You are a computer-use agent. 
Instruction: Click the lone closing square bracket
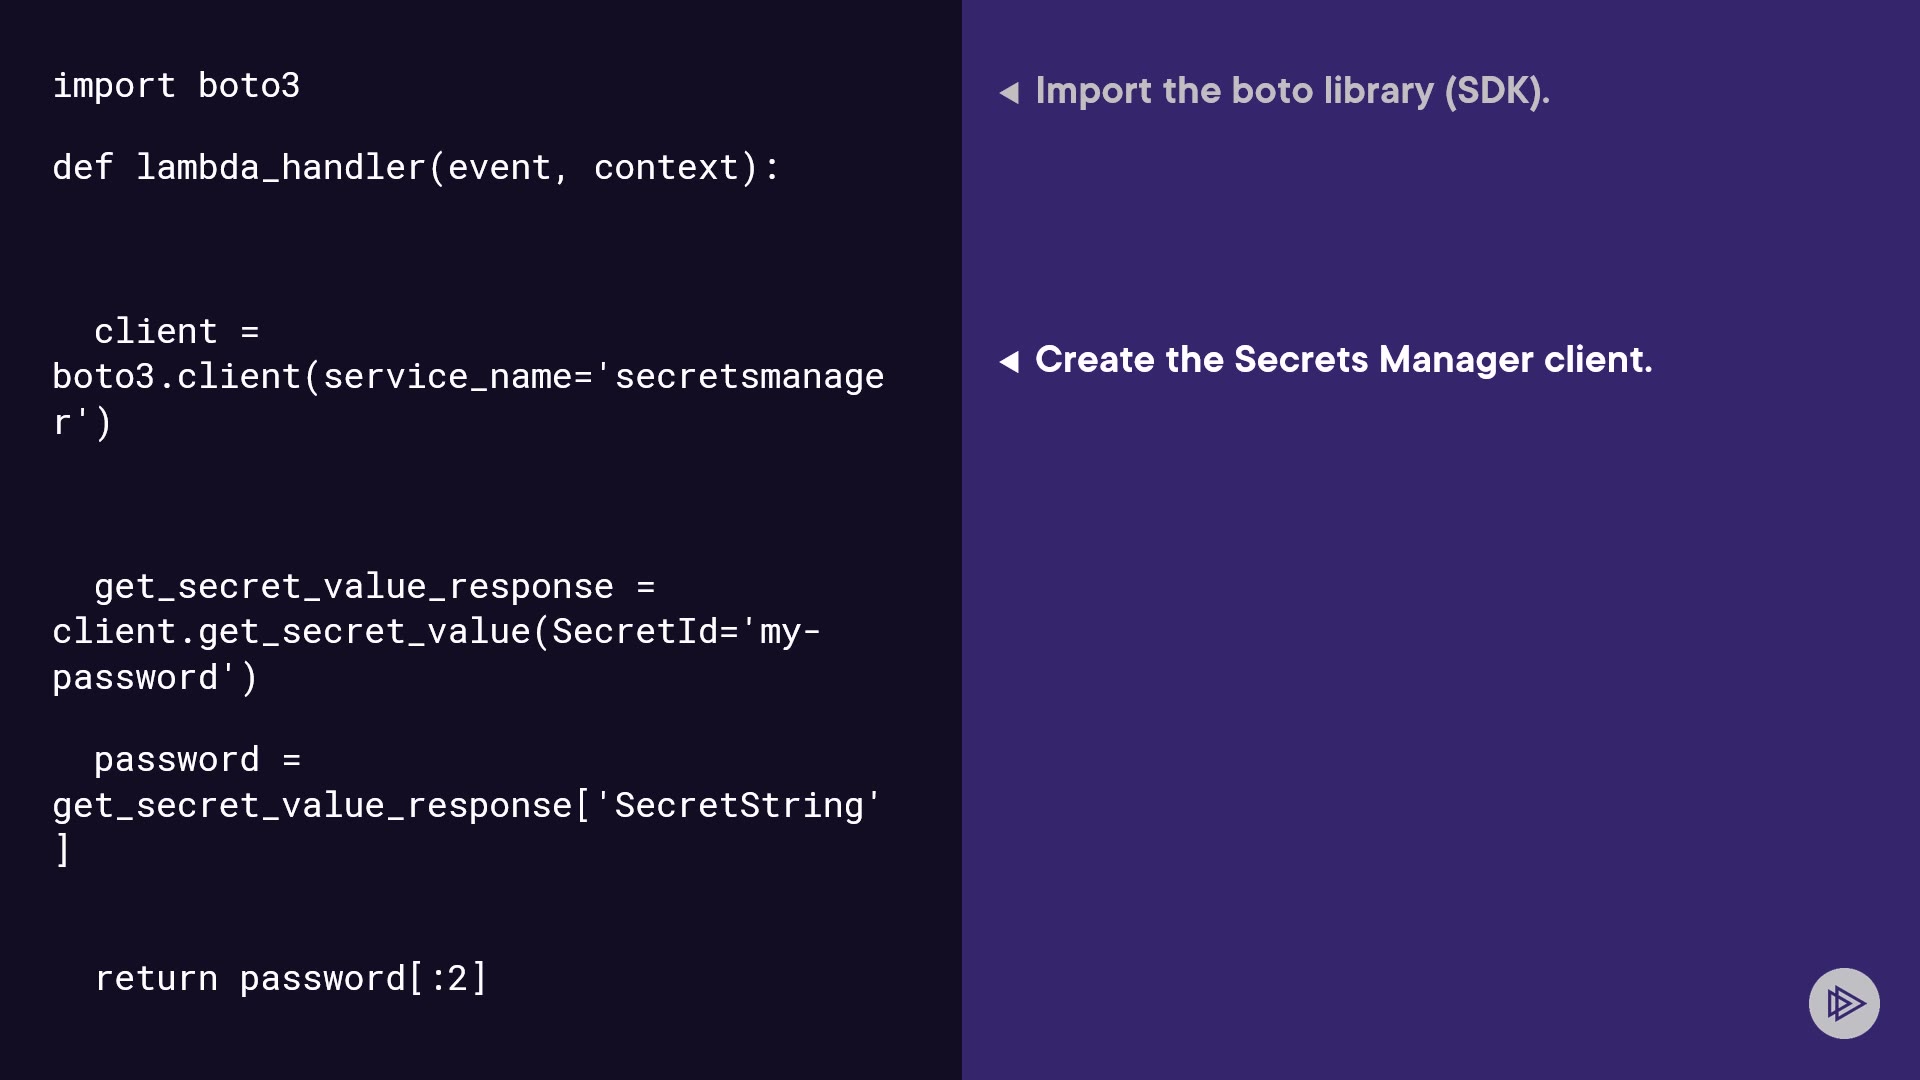click(x=63, y=850)
